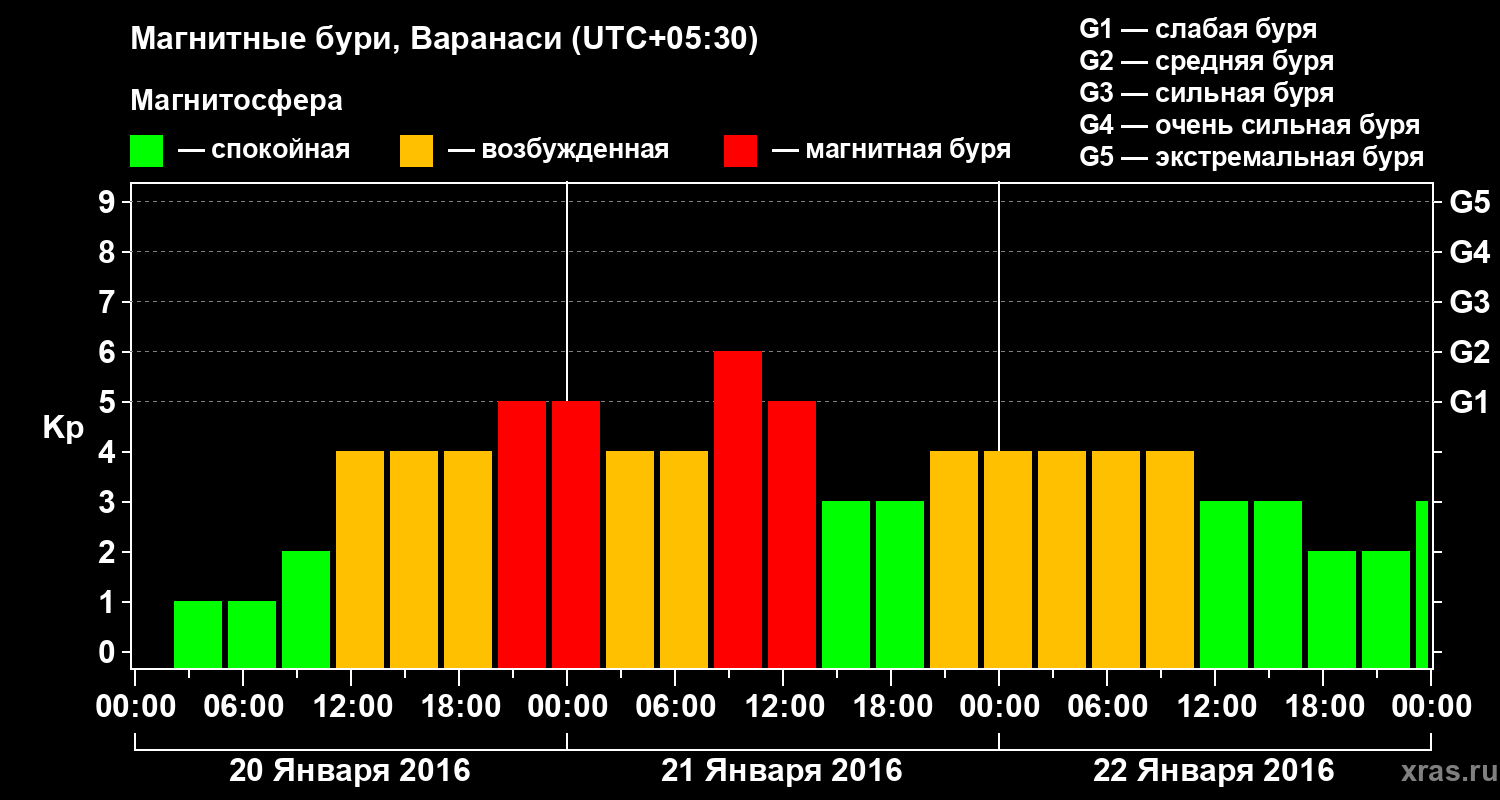Click the 'G5' label on the right axis
1500x800 pixels.
1469,202
